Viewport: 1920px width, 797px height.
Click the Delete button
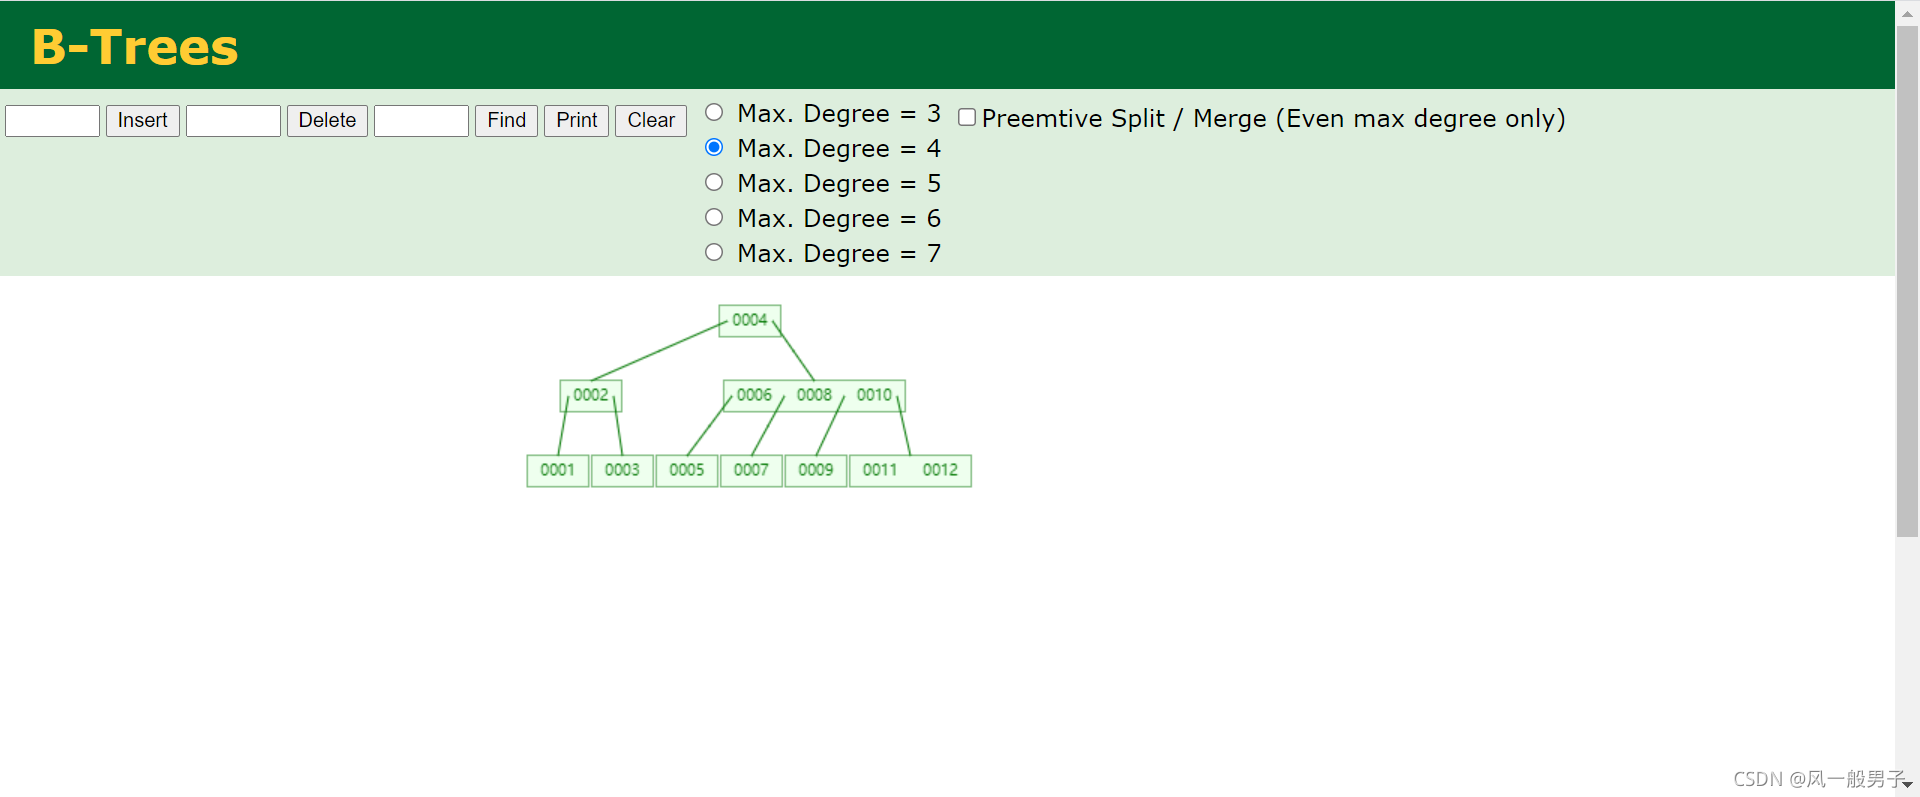(327, 121)
